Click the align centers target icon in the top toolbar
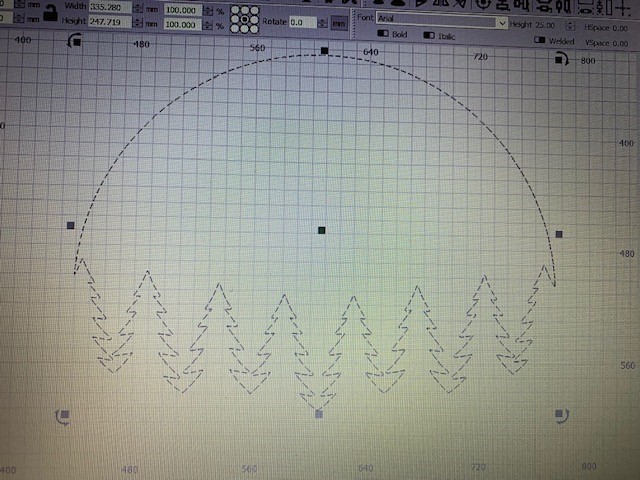Image resolution: width=640 pixels, height=480 pixels. click(483, 4)
